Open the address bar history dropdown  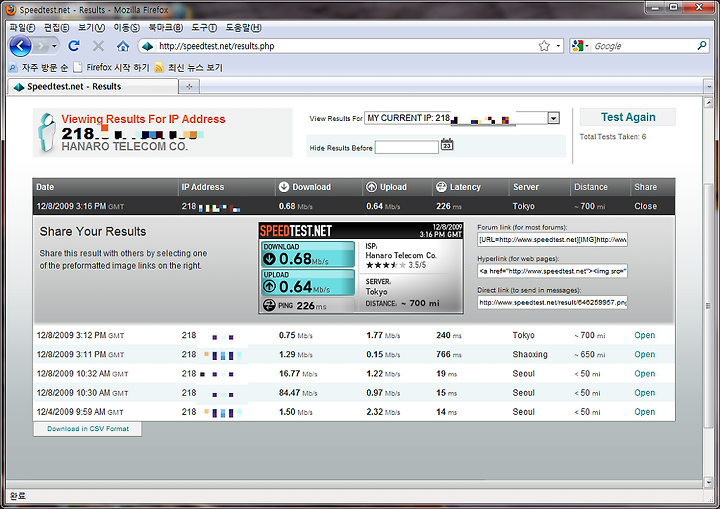click(558, 46)
